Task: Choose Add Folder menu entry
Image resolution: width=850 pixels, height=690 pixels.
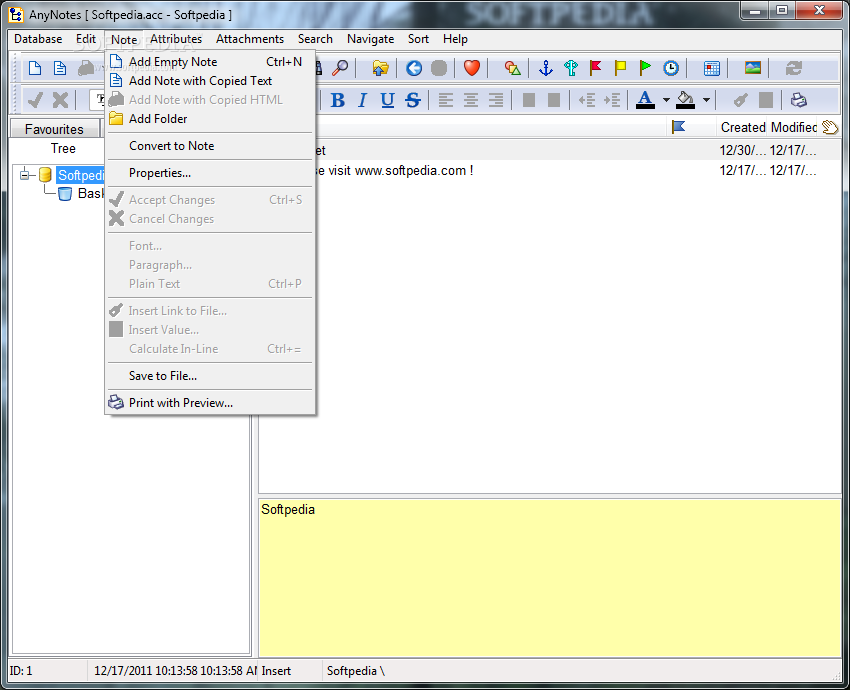Action: coord(210,119)
